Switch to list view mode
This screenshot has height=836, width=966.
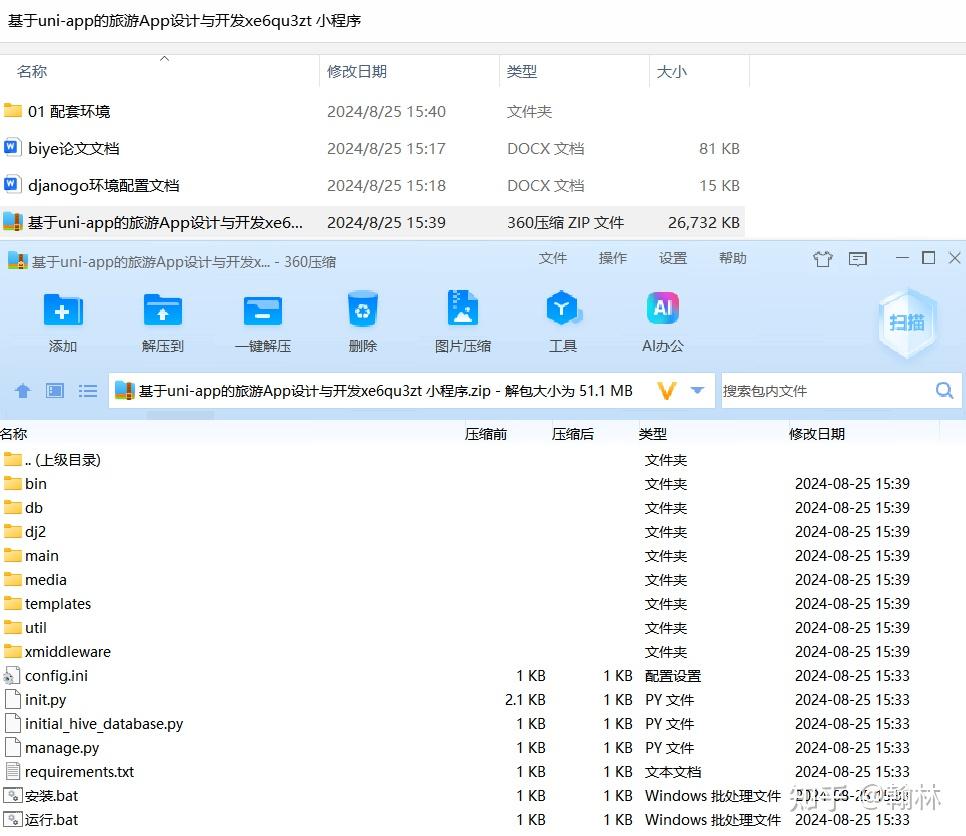pos(87,391)
